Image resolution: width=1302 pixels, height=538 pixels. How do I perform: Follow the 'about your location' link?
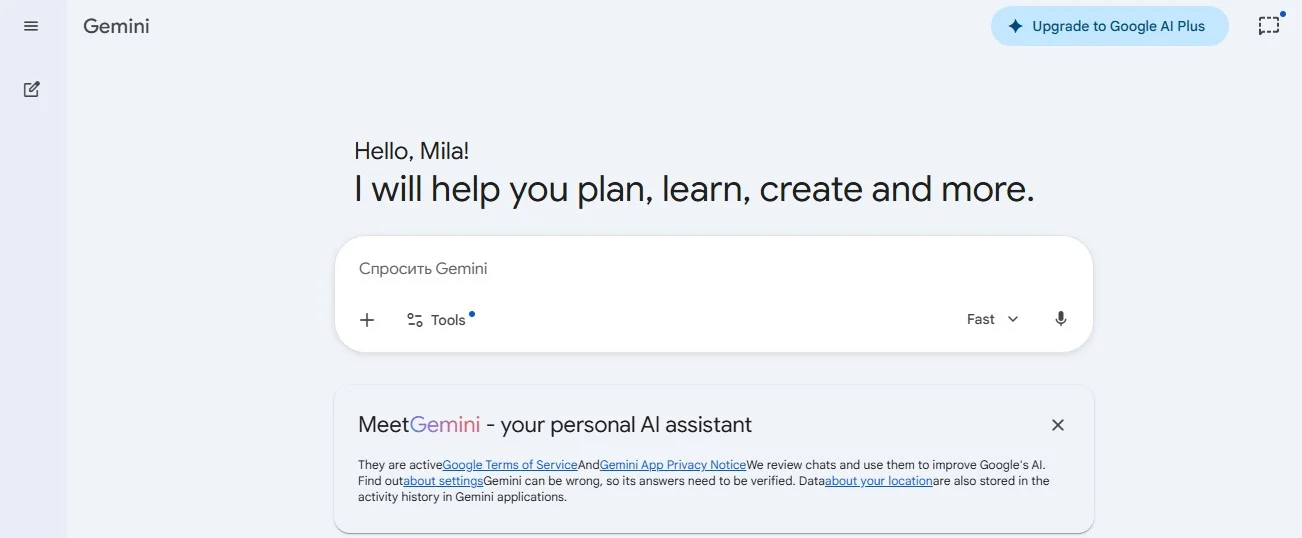(x=879, y=481)
